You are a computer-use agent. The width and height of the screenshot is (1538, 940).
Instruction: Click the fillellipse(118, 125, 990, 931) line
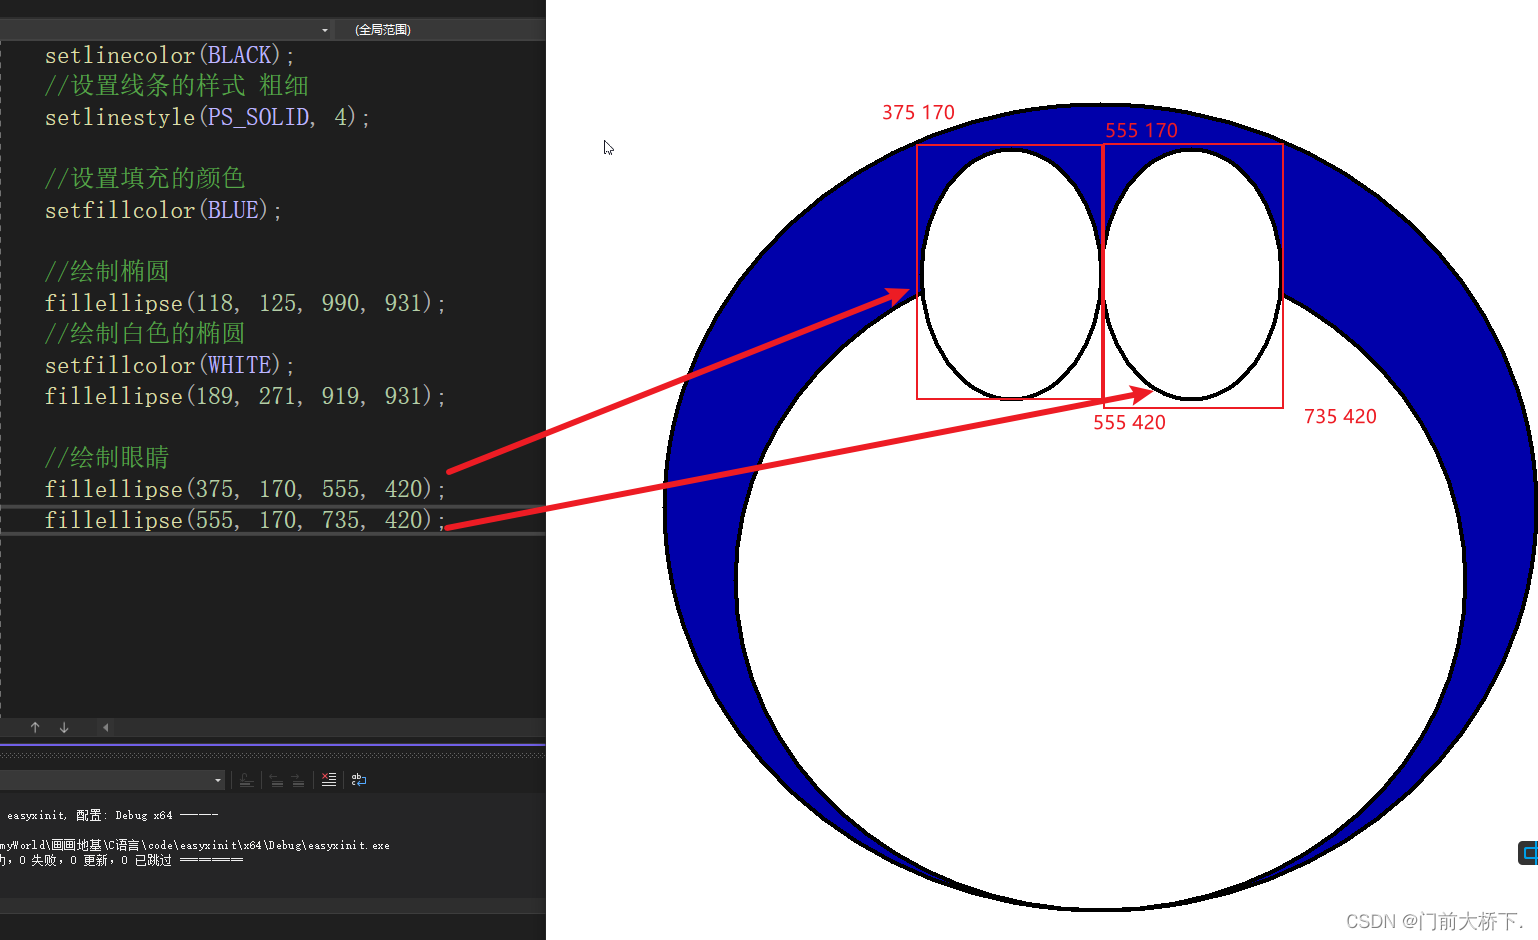click(245, 303)
